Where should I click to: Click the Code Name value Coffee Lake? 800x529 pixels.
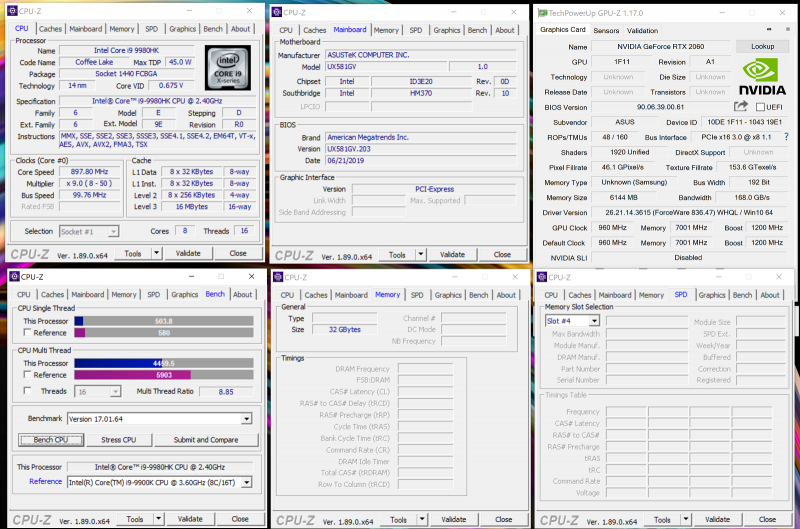pyautogui.click(x=94, y=62)
